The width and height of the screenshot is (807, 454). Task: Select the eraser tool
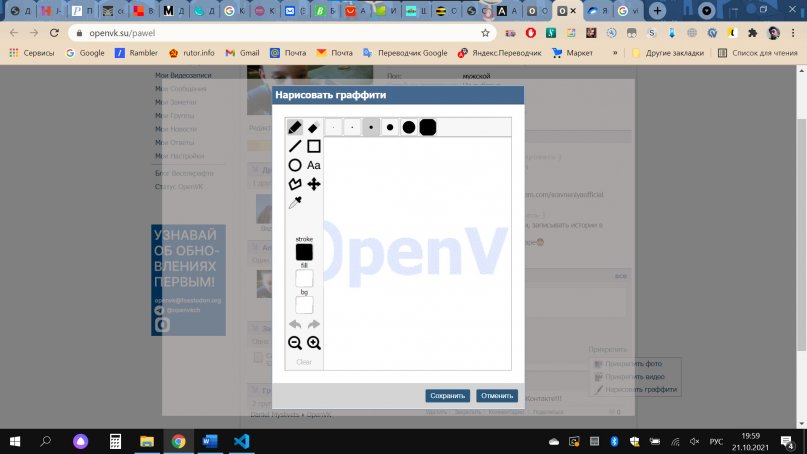[x=313, y=127]
